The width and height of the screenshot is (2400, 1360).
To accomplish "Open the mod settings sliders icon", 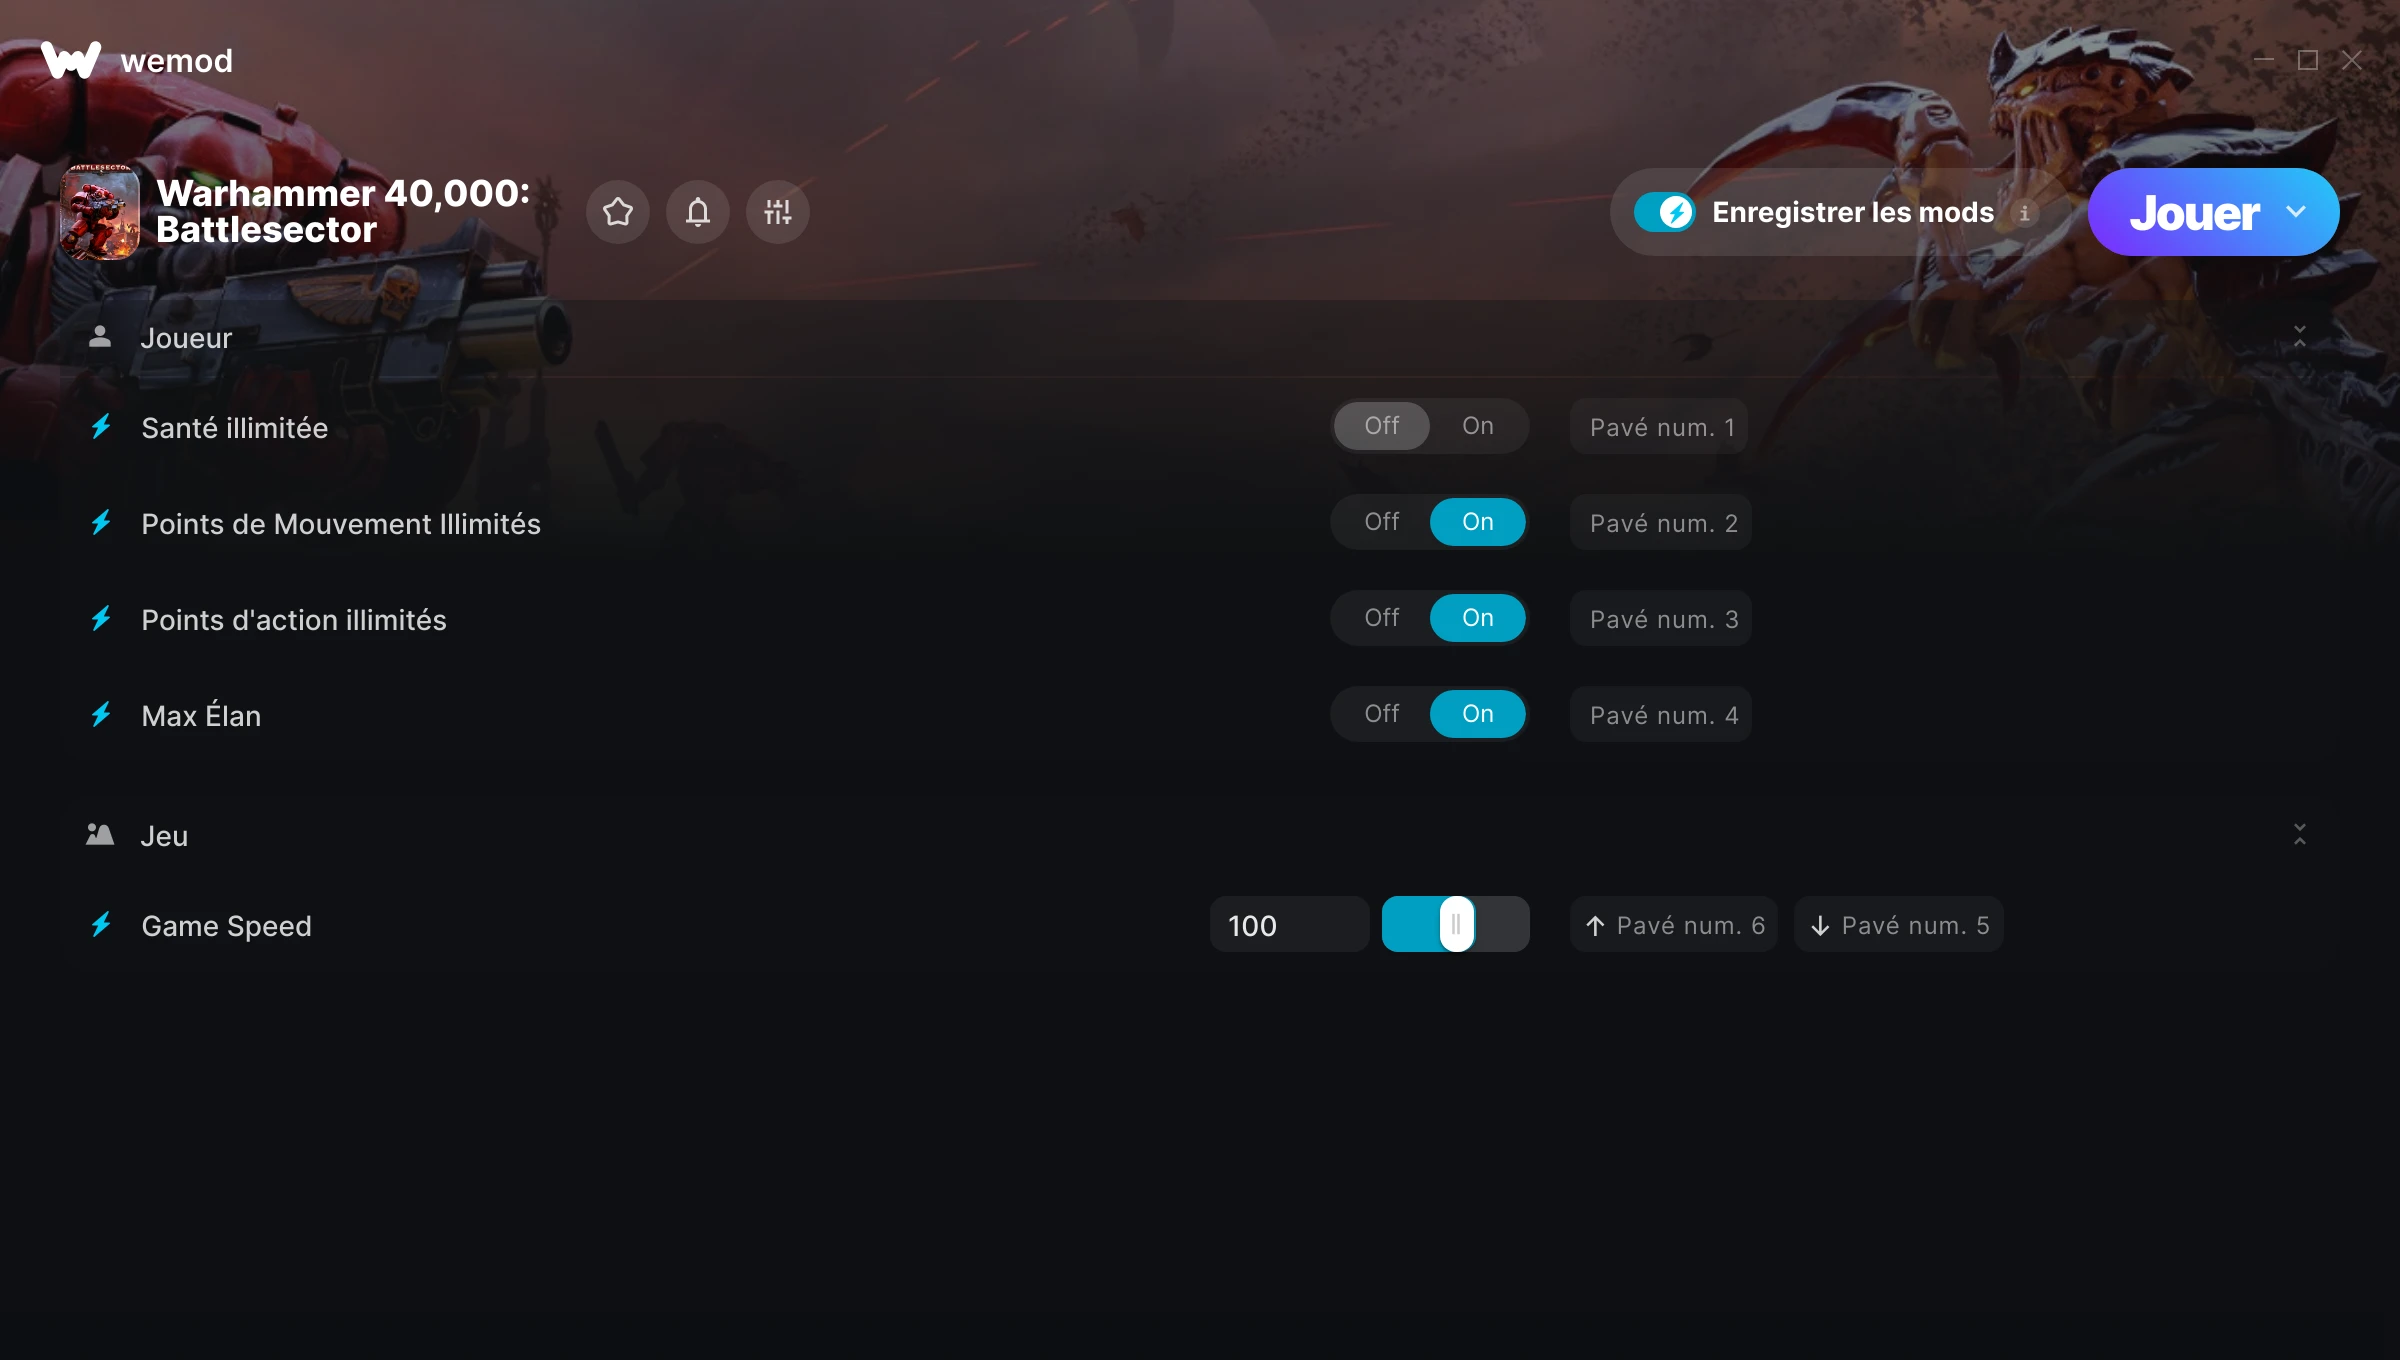I will tap(778, 212).
